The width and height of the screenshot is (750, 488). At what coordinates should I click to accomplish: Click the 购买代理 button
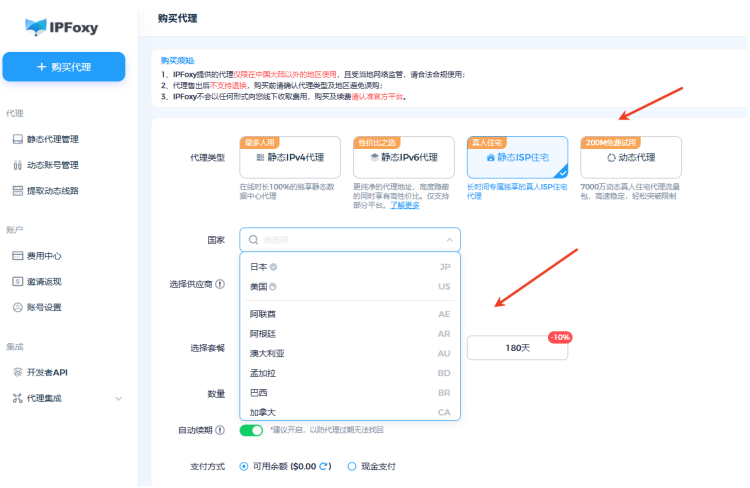pos(63,67)
